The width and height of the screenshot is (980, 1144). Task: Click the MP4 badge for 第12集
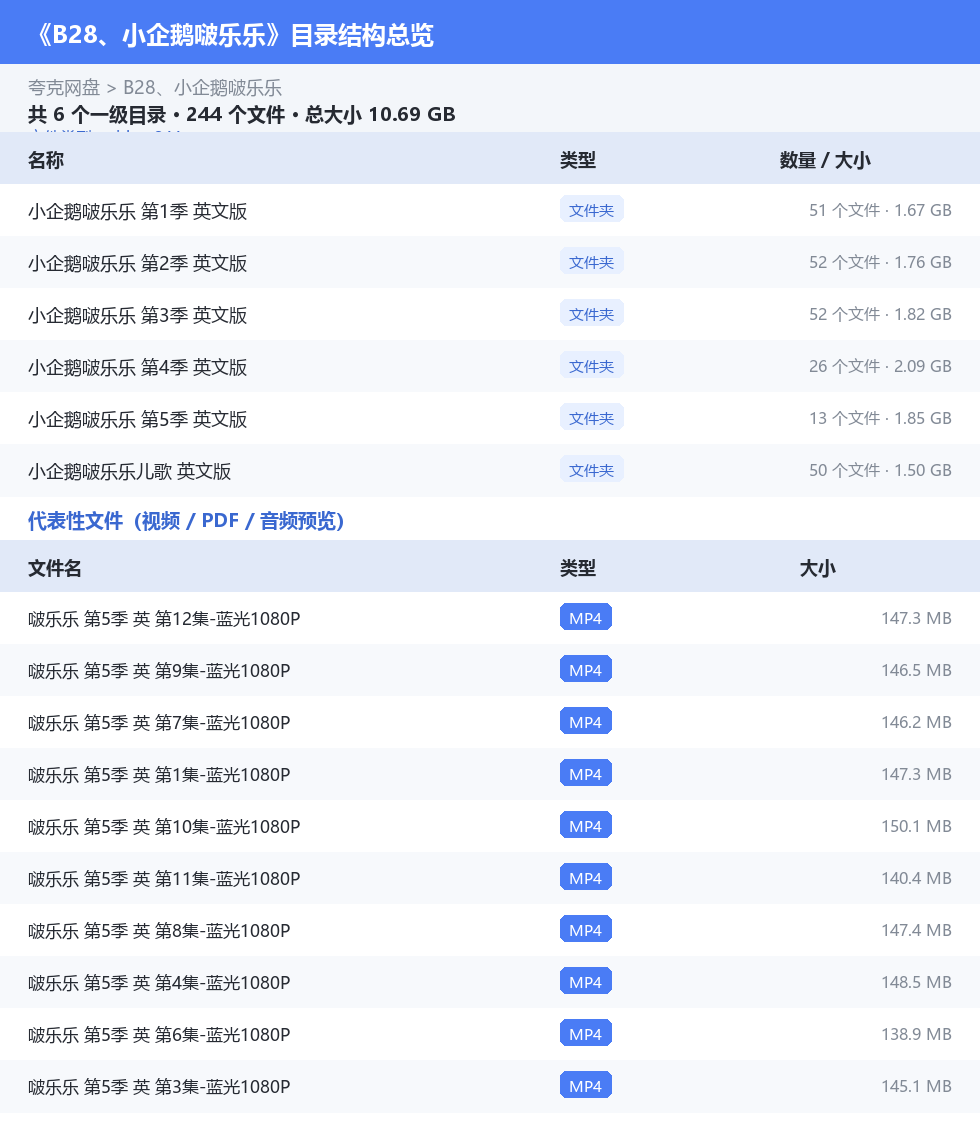pyautogui.click(x=586, y=618)
